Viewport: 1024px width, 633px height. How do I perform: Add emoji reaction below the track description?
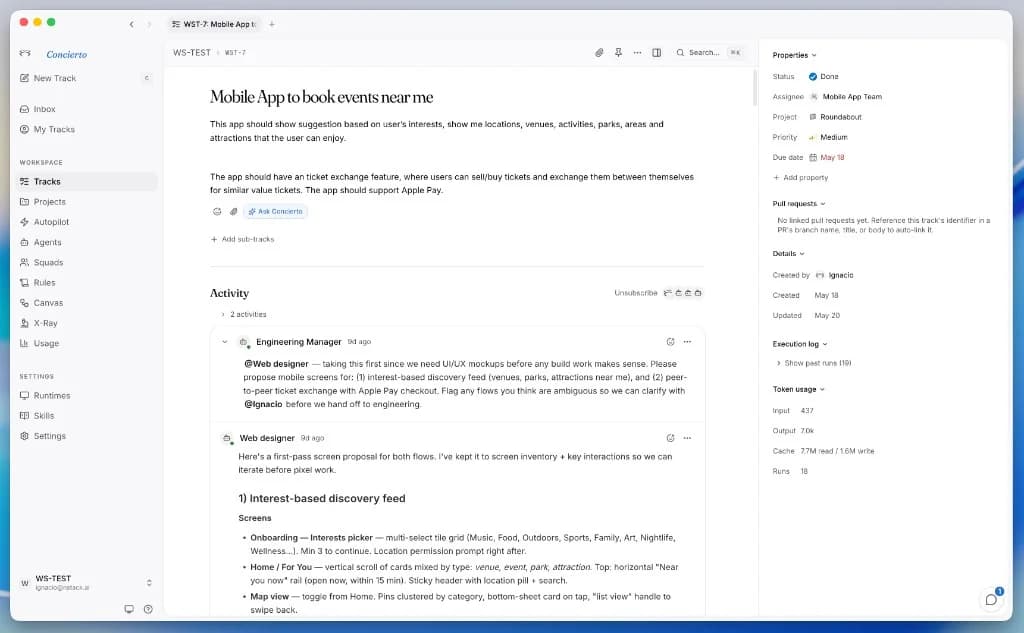click(217, 212)
